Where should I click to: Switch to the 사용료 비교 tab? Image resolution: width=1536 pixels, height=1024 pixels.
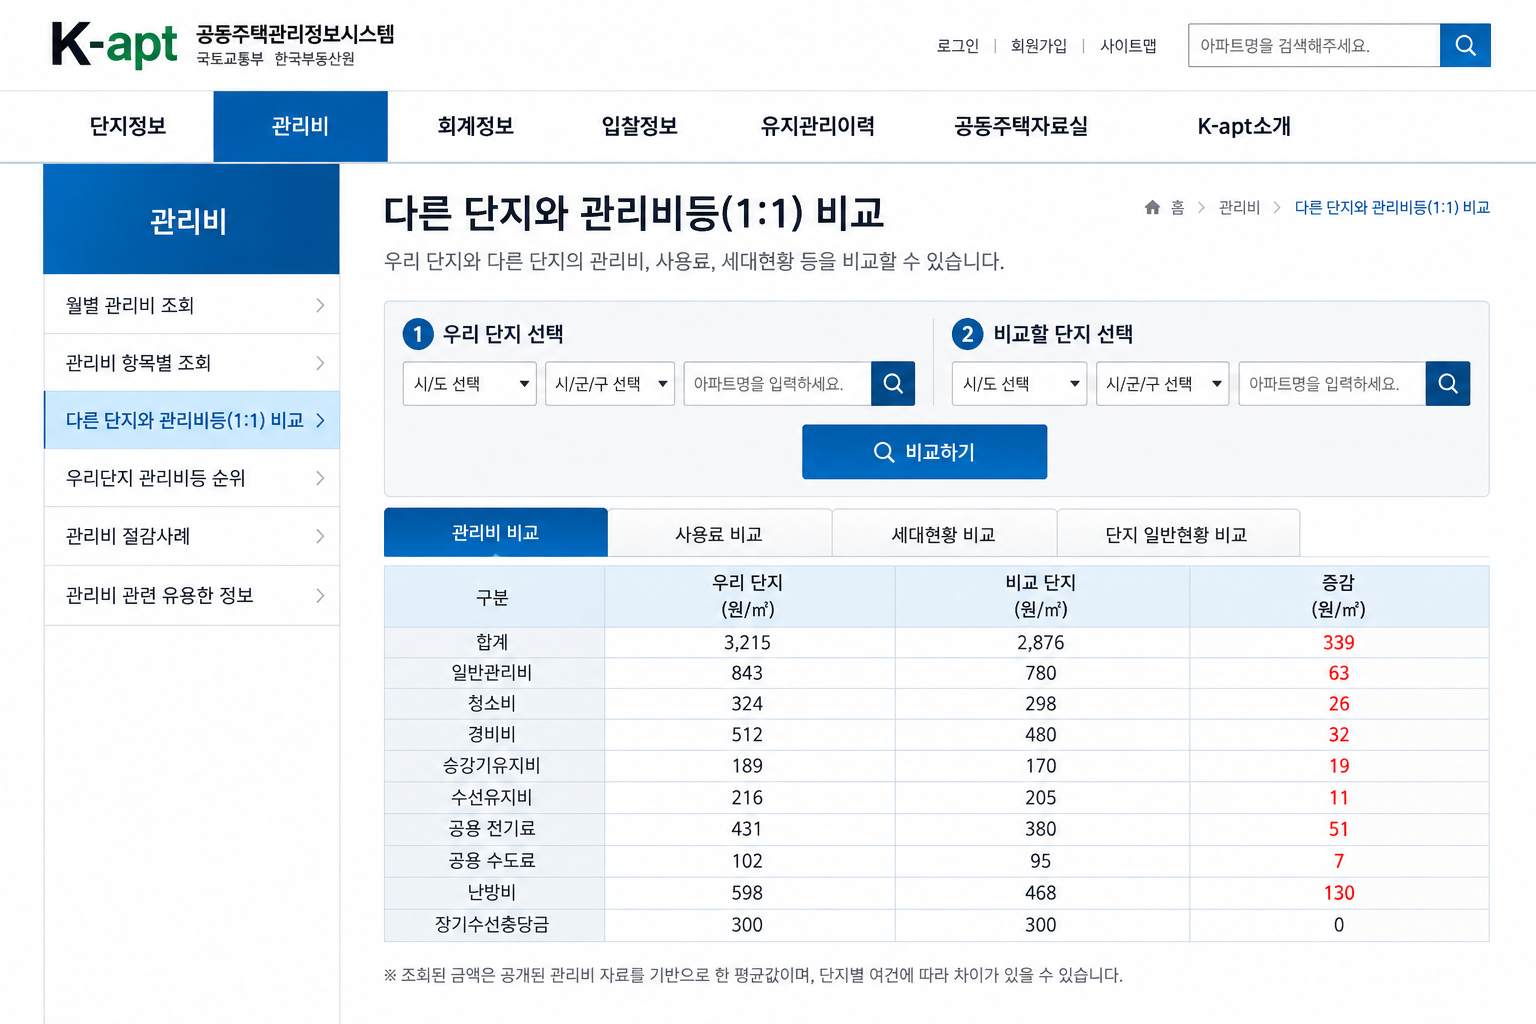(719, 534)
